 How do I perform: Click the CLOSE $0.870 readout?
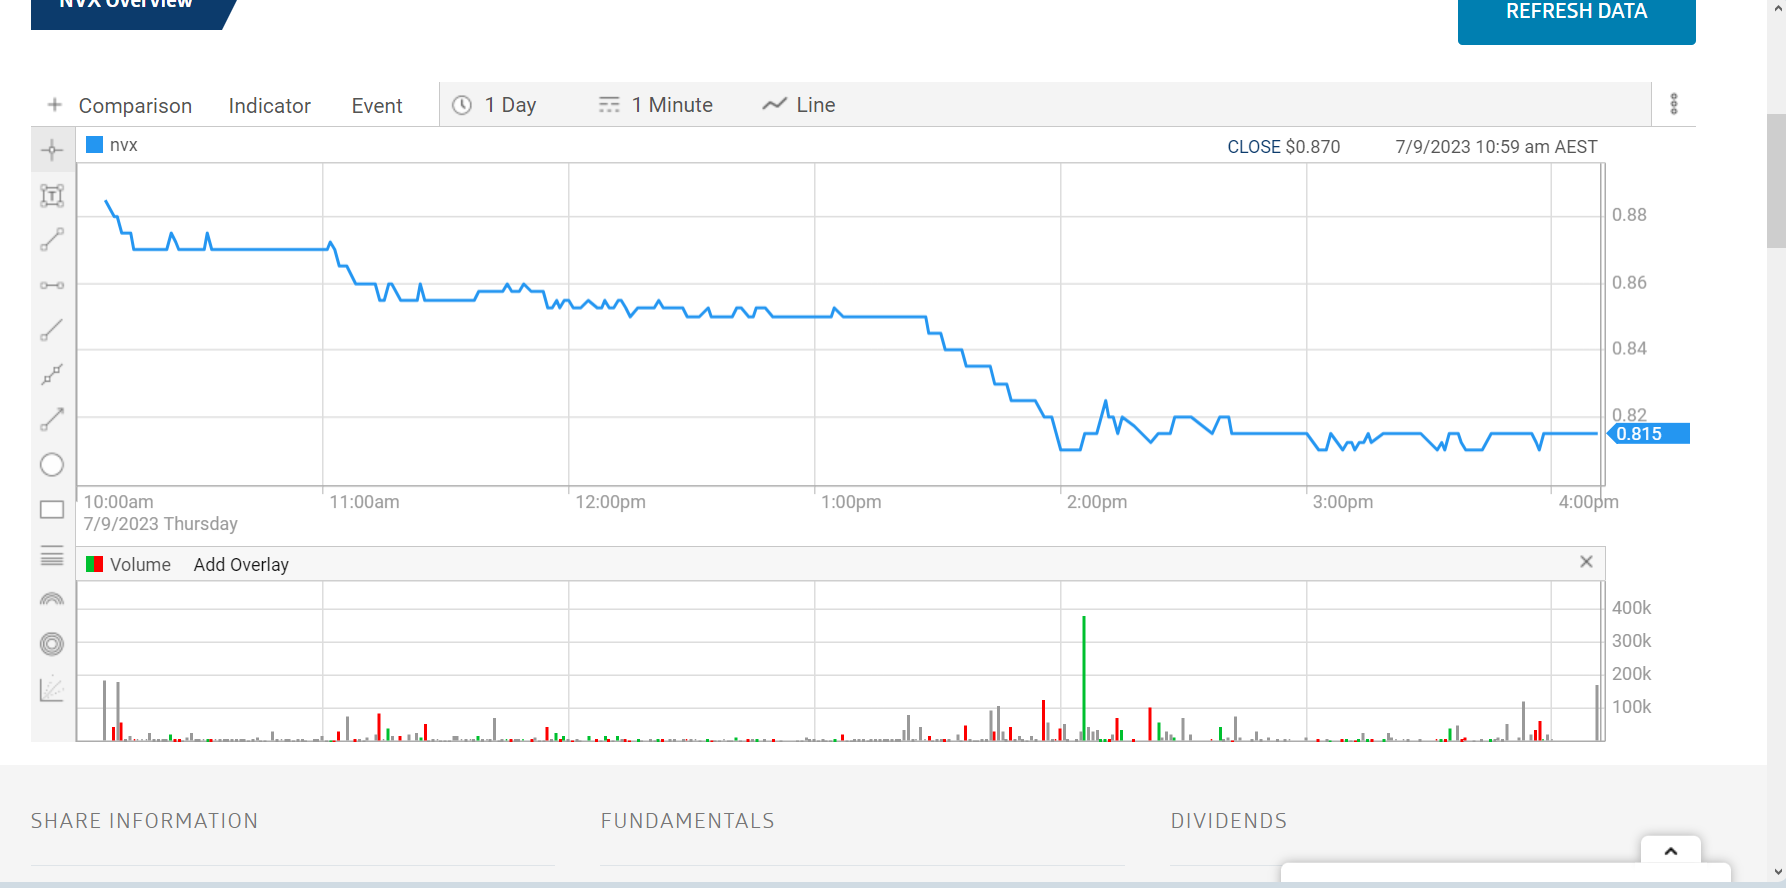coord(1284,147)
